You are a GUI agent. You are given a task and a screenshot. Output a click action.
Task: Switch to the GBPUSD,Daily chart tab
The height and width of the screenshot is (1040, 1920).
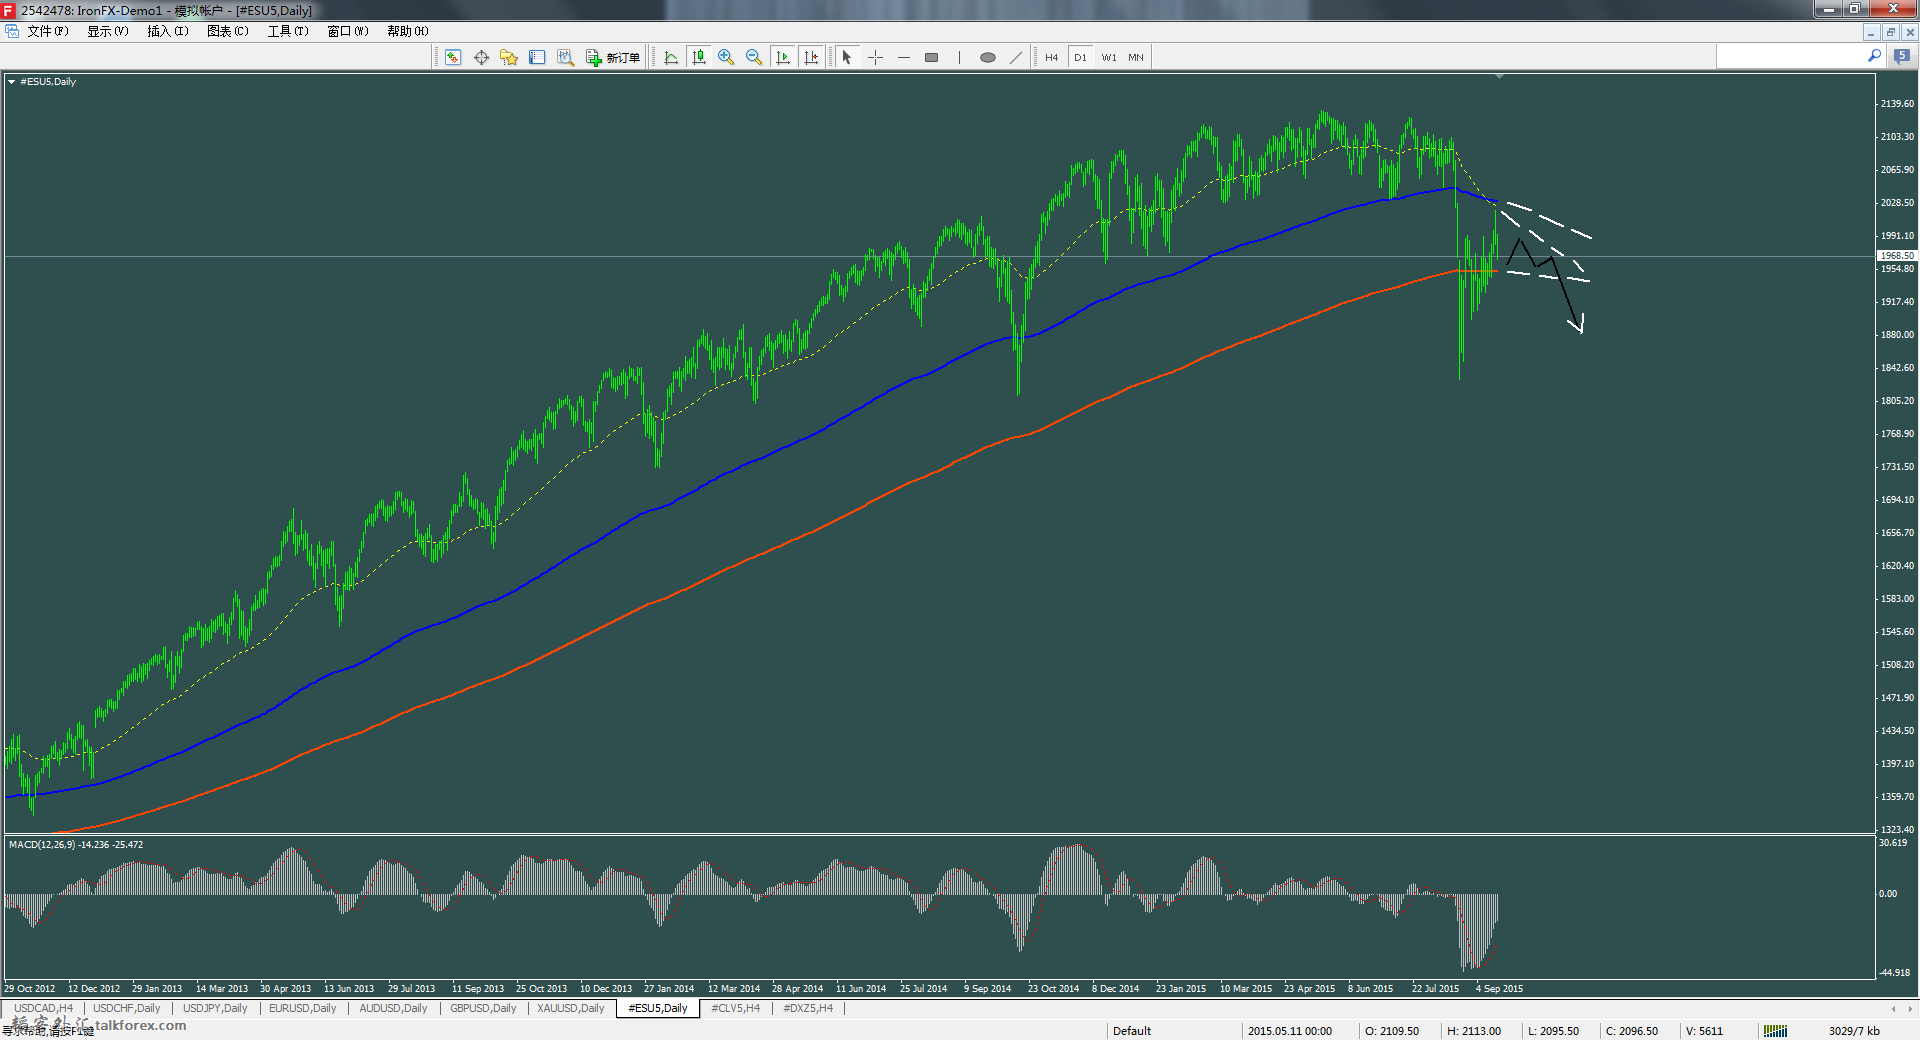tap(483, 1008)
